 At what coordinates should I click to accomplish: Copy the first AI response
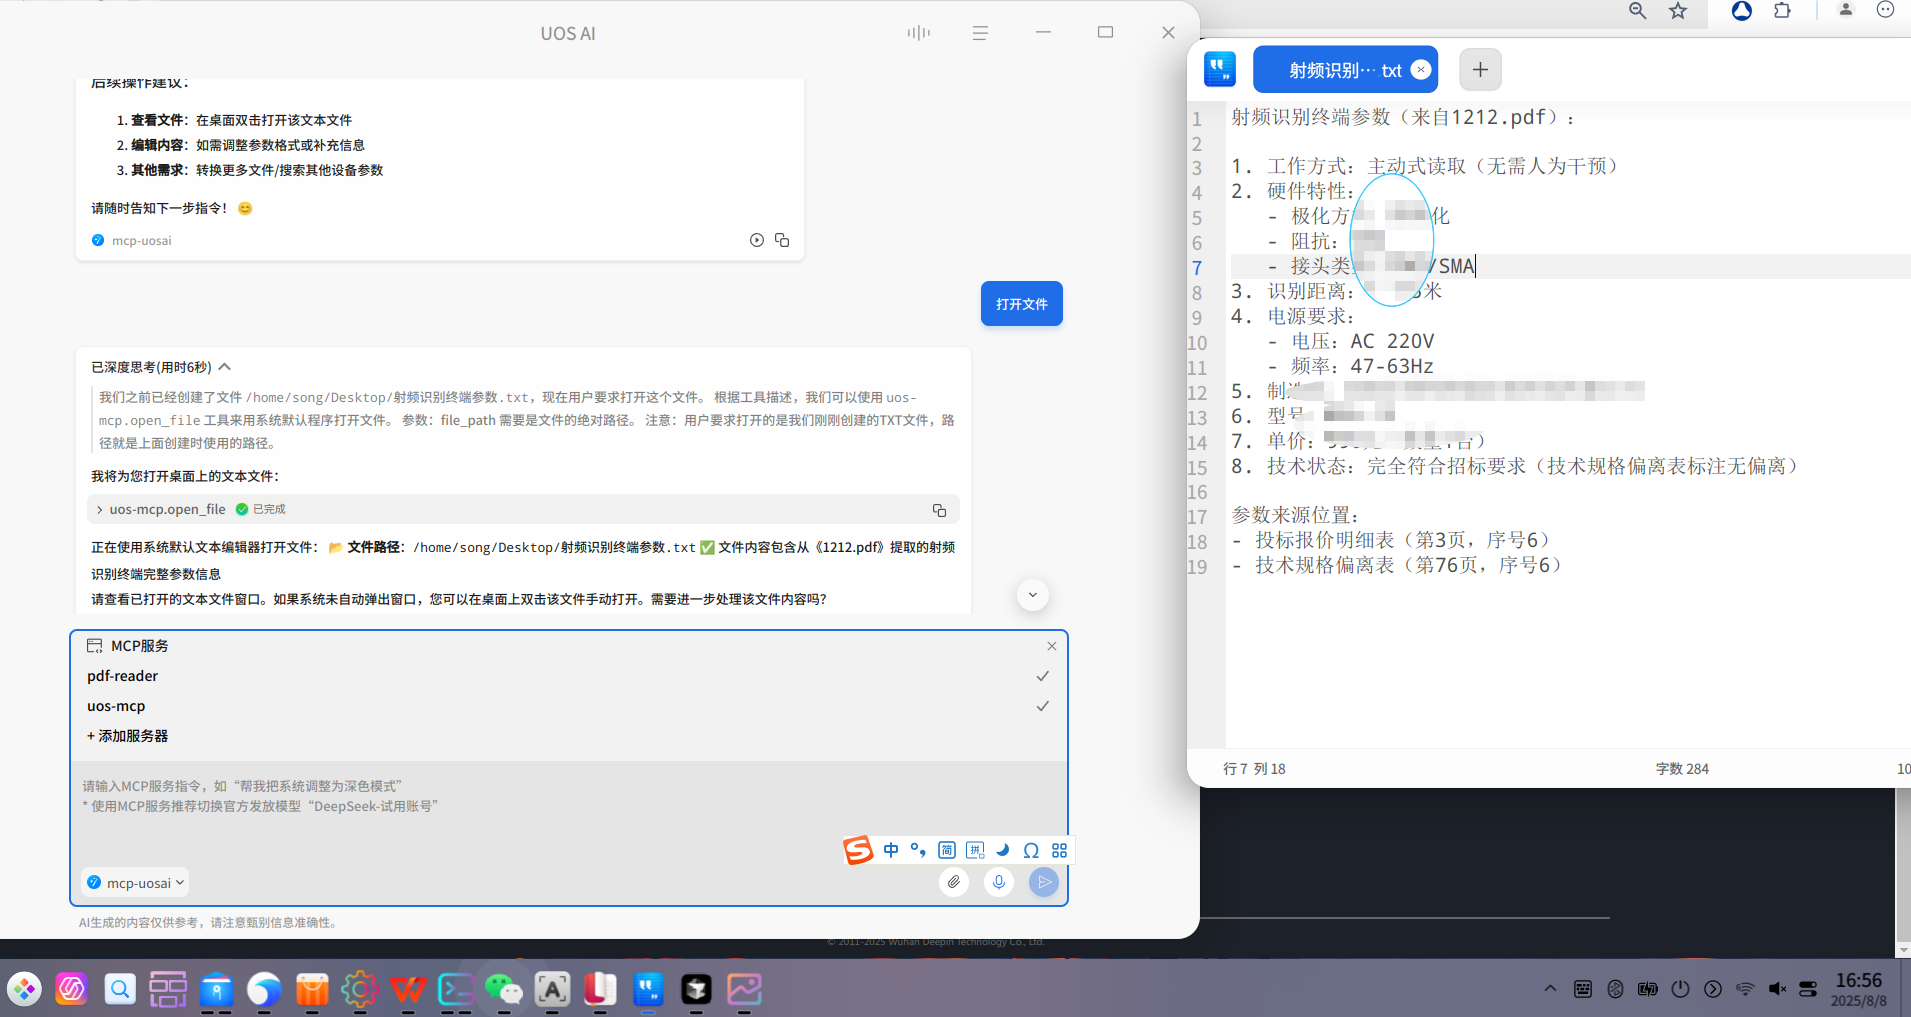pos(782,240)
